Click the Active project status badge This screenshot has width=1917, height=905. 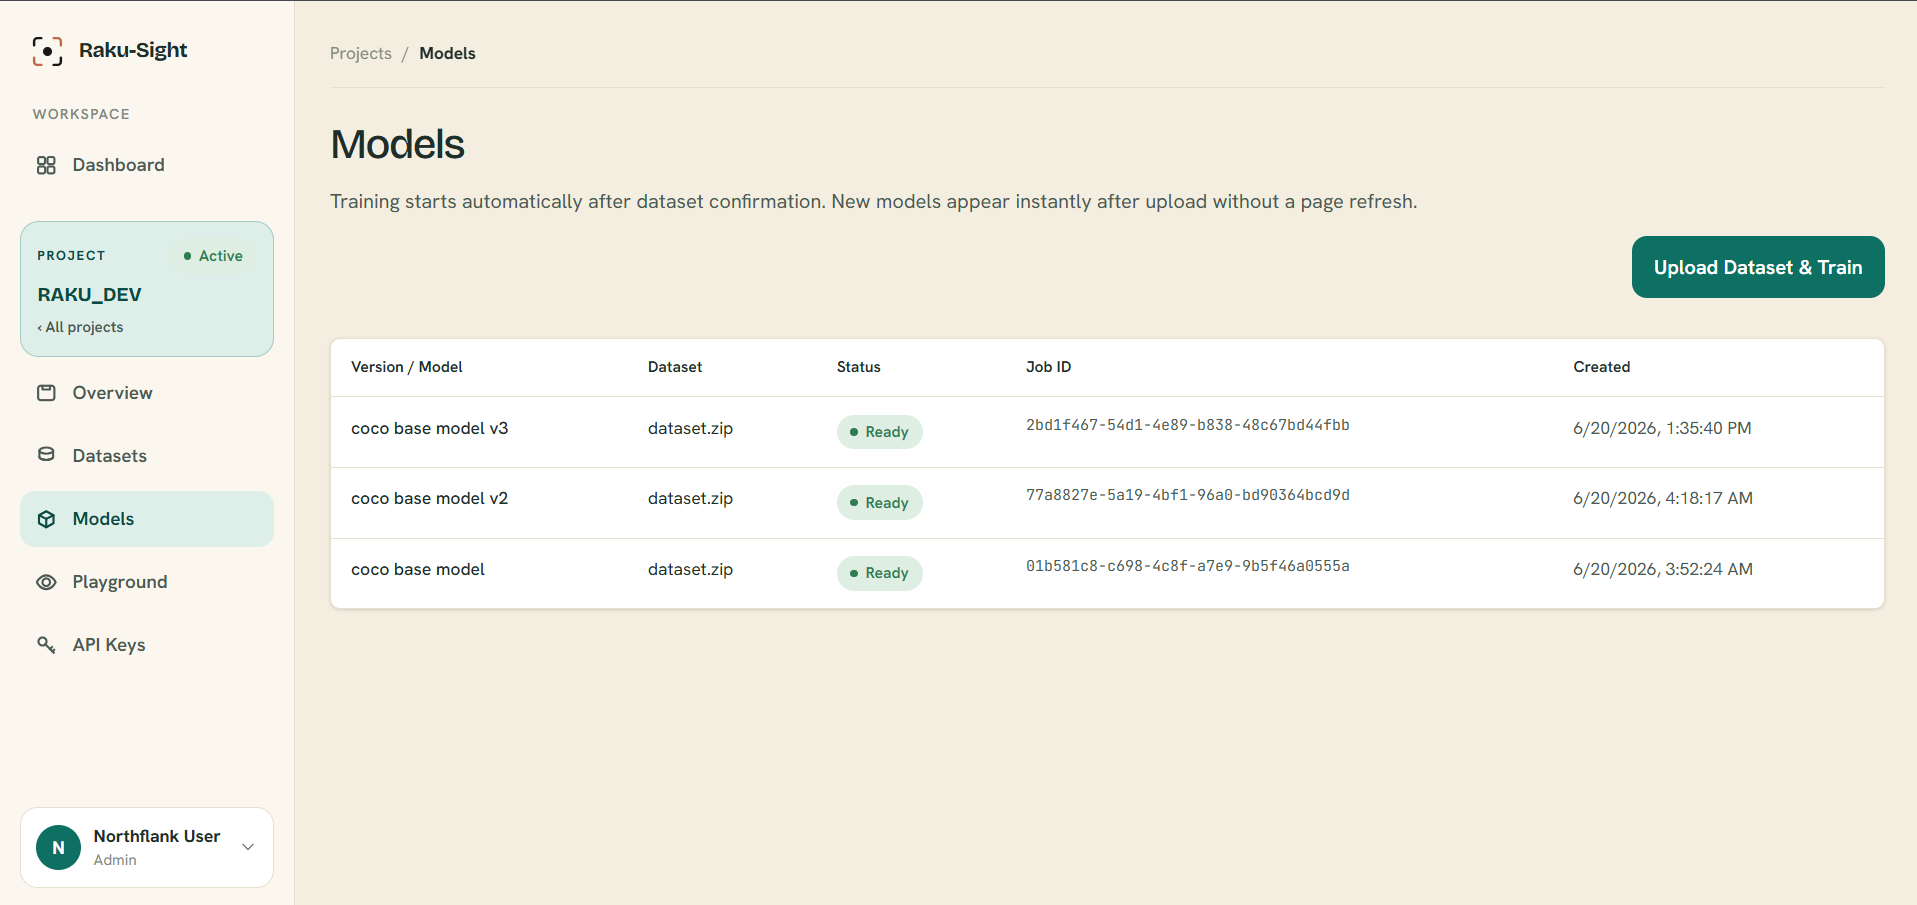(x=213, y=256)
